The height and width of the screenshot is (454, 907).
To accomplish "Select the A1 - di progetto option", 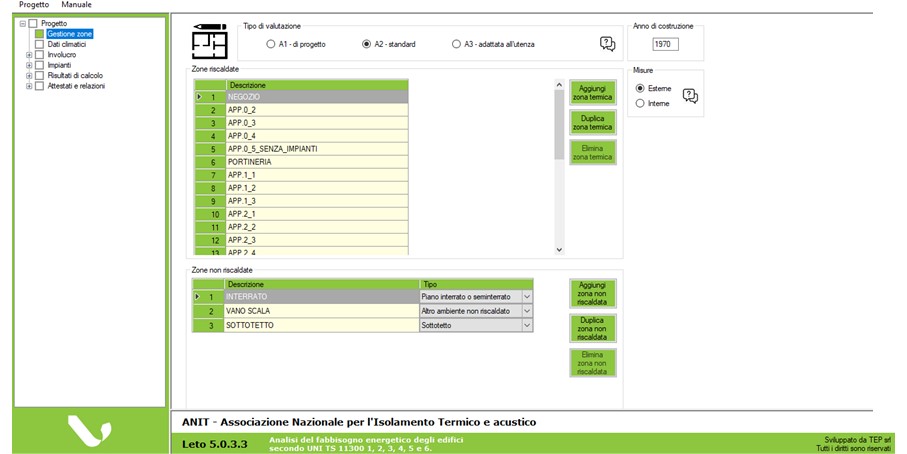I will click(271, 44).
